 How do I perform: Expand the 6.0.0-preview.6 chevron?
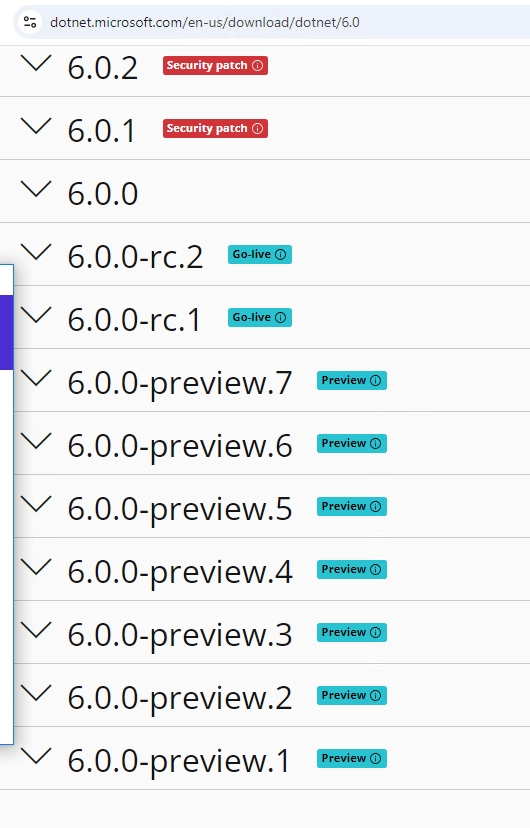click(36, 441)
